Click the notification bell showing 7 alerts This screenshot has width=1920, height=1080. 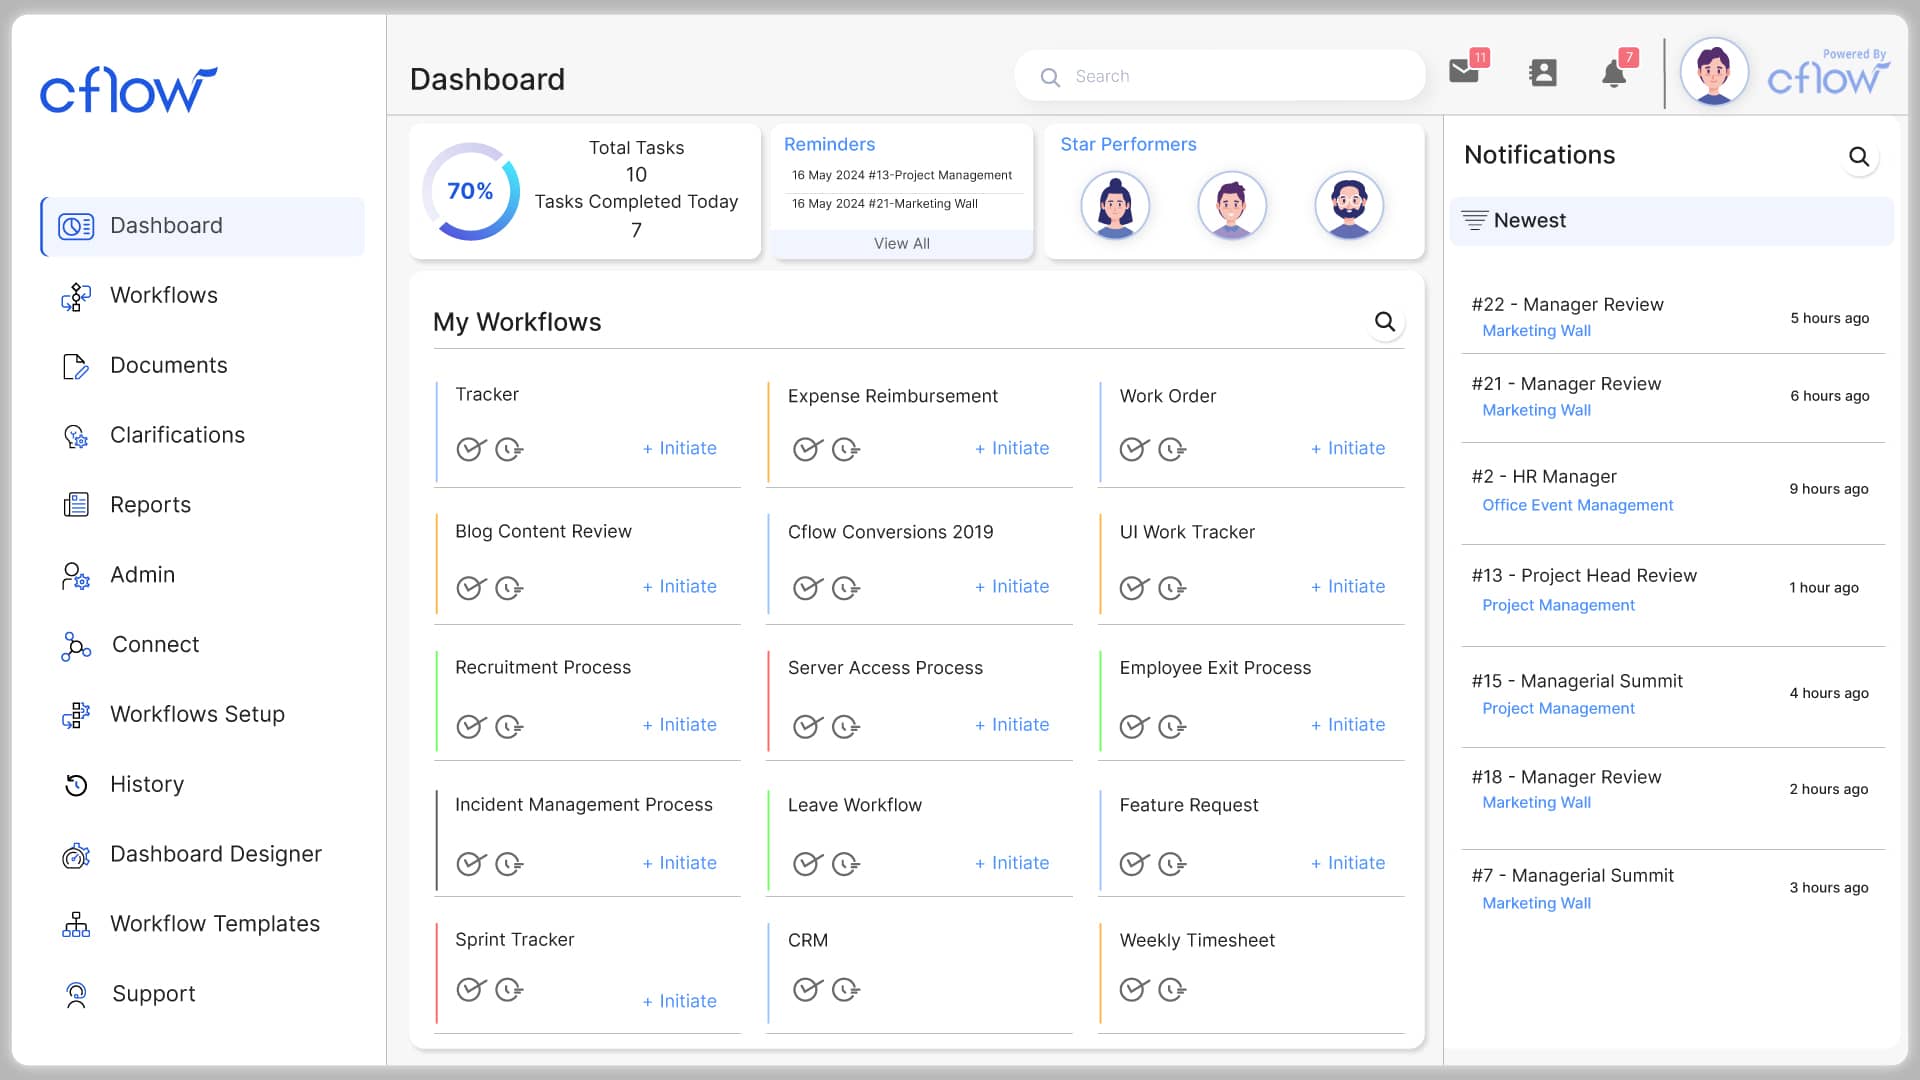(1613, 73)
